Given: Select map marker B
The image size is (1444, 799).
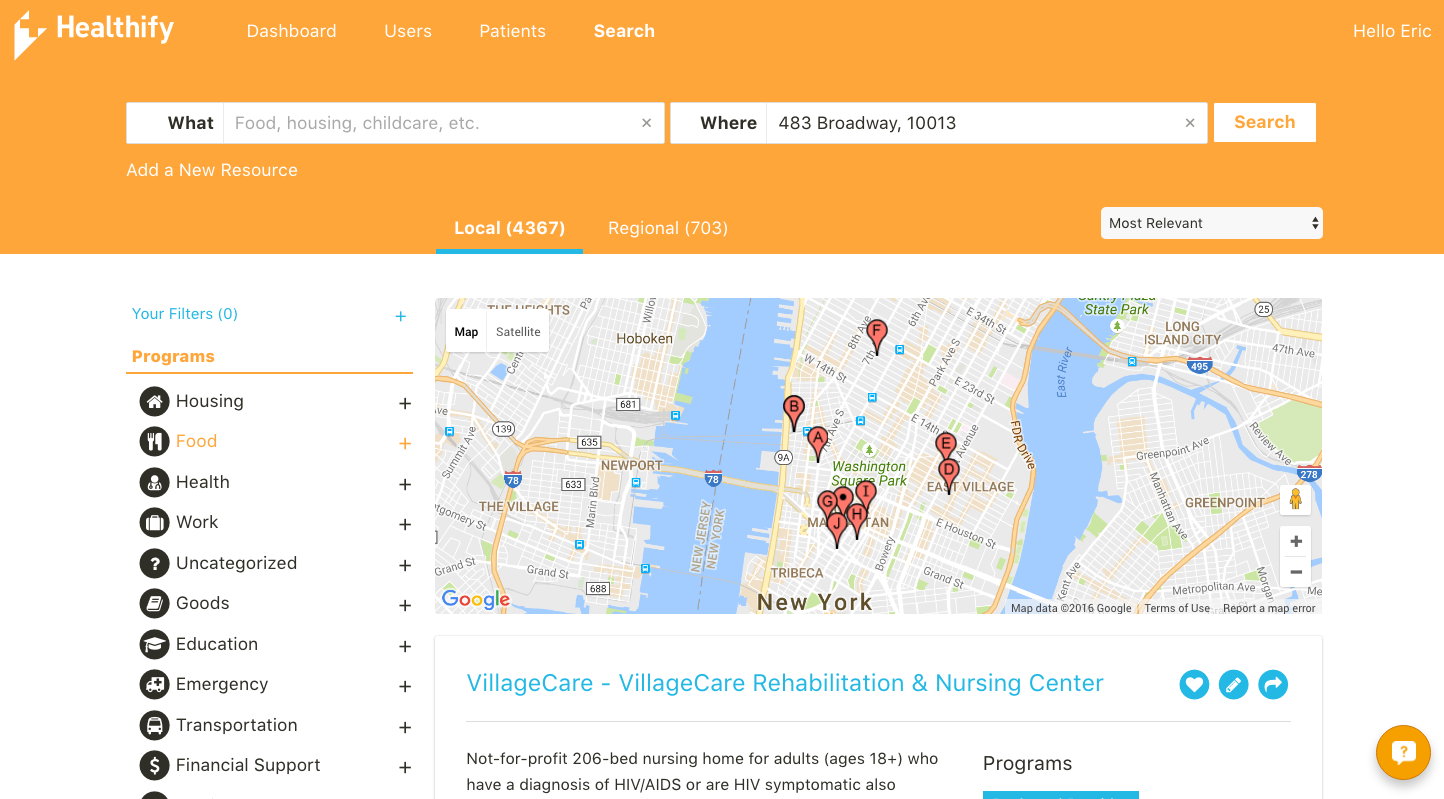Looking at the screenshot, I should click(793, 409).
